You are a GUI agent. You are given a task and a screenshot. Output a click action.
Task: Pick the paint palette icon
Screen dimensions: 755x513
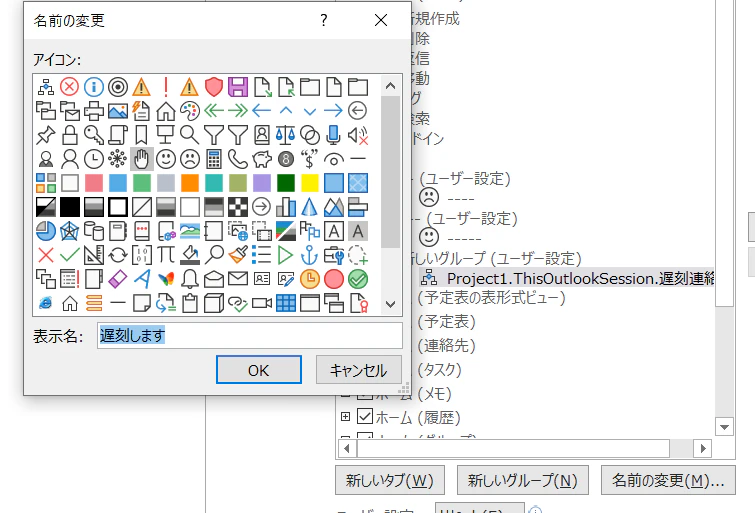(190, 111)
